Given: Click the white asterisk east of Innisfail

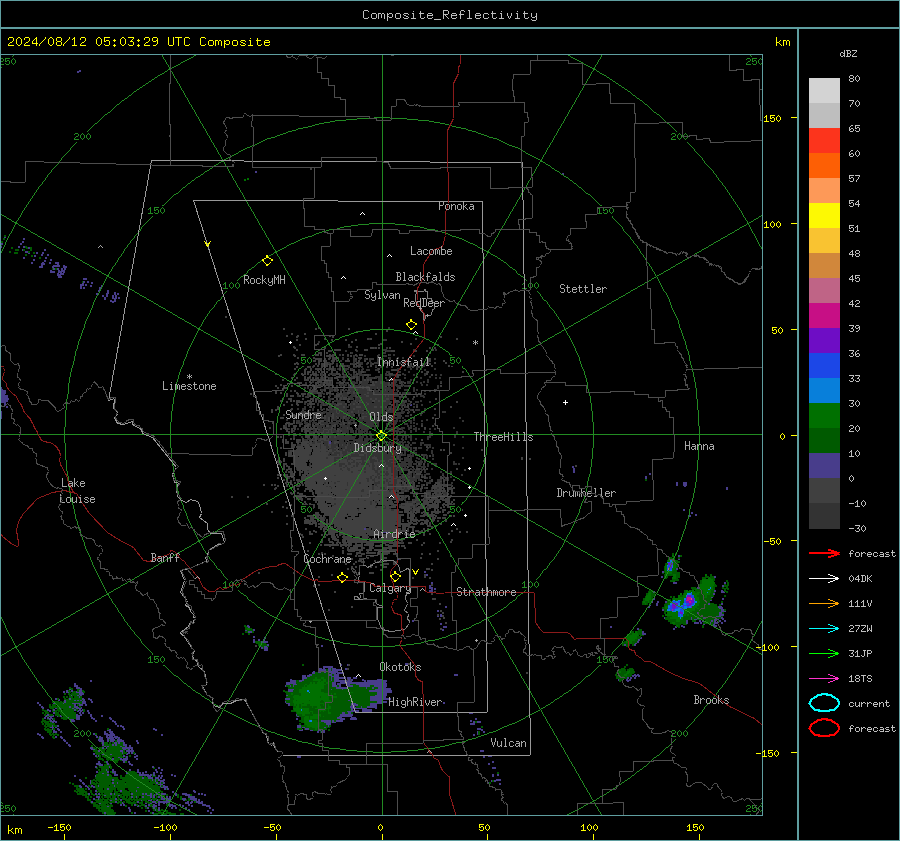Looking at the screenshot, I should [475, 343].
